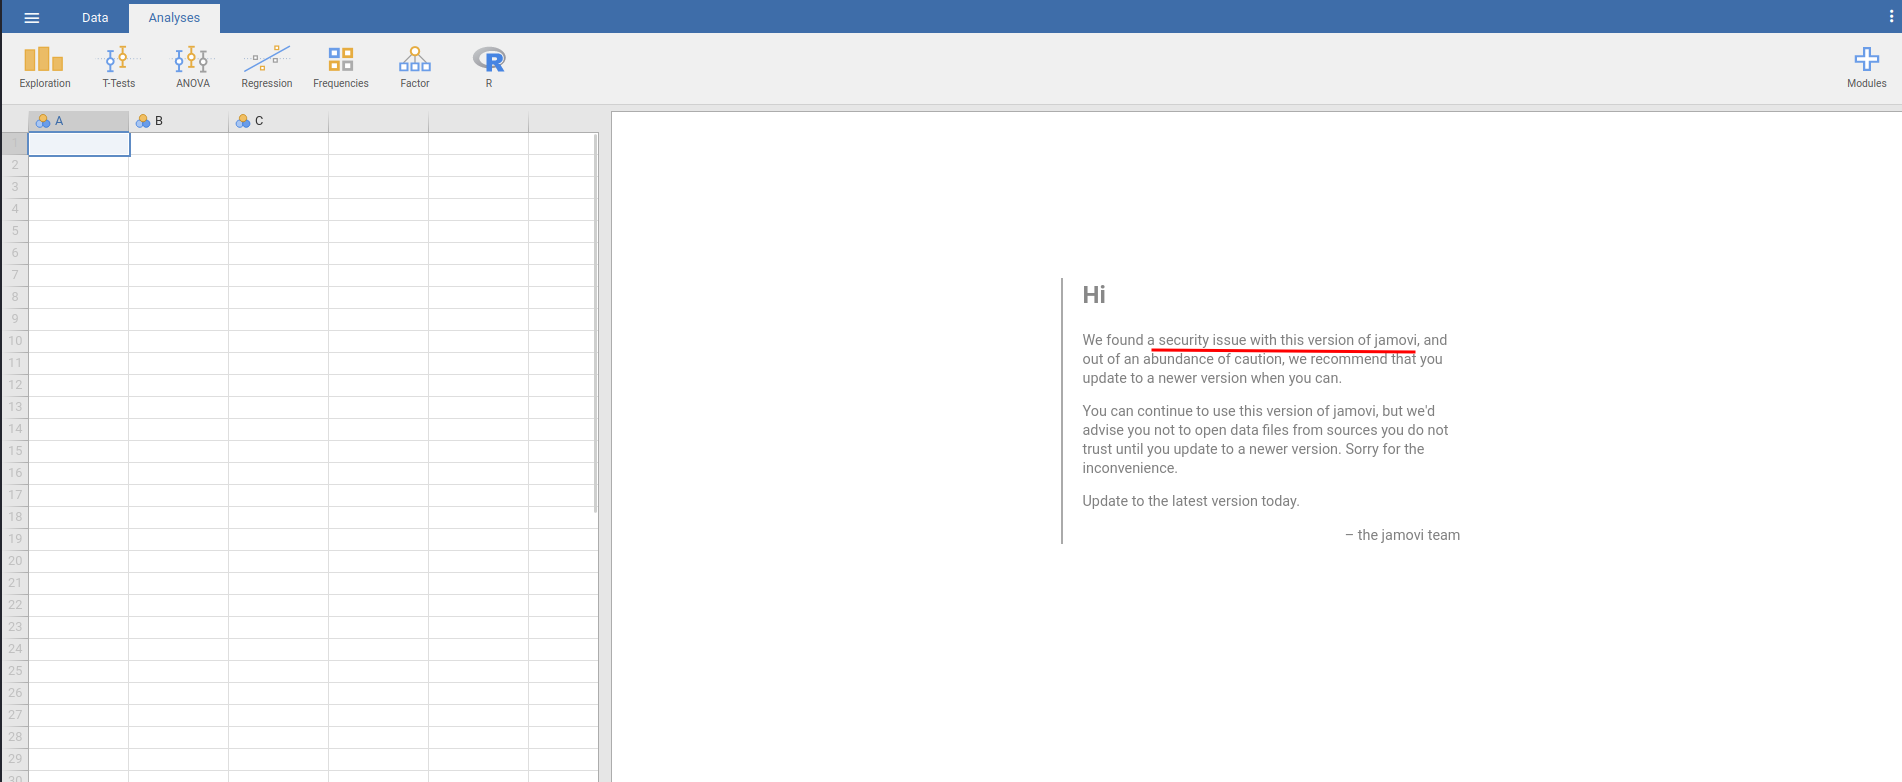The width and height of the screenshot is (1902, 782).
Task: Select row 10 header
Action: click(x=15, y=341)
